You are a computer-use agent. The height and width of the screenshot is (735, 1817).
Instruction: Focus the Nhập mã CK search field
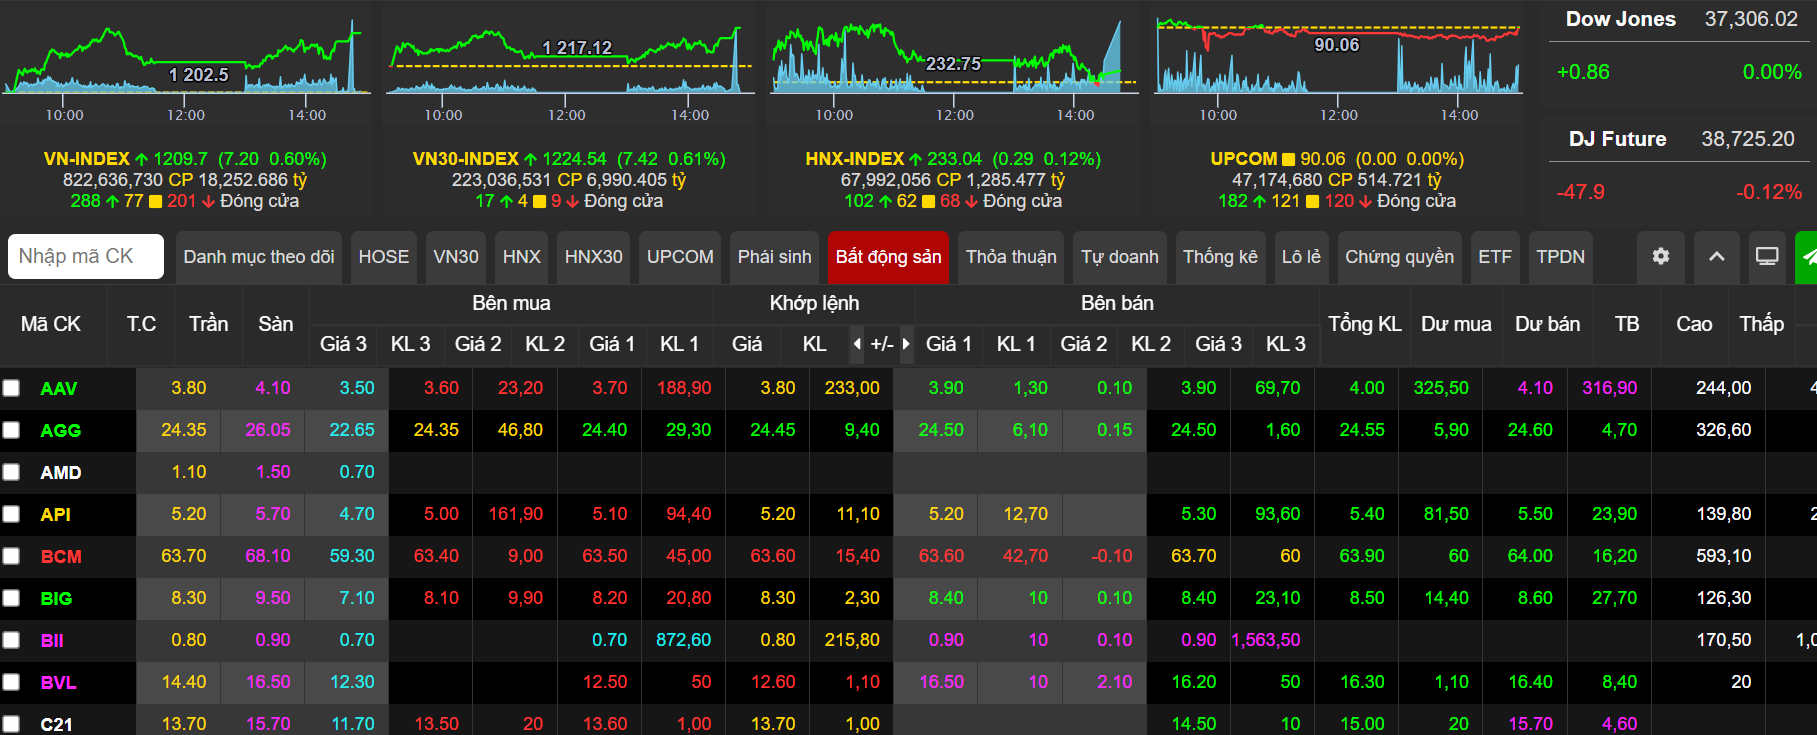[x=86, y=257]
